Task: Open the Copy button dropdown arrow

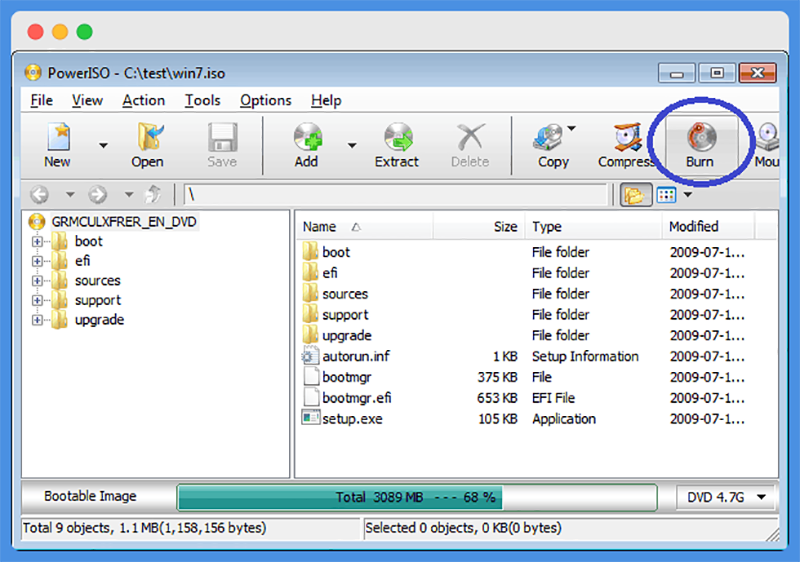Action: 571,129
